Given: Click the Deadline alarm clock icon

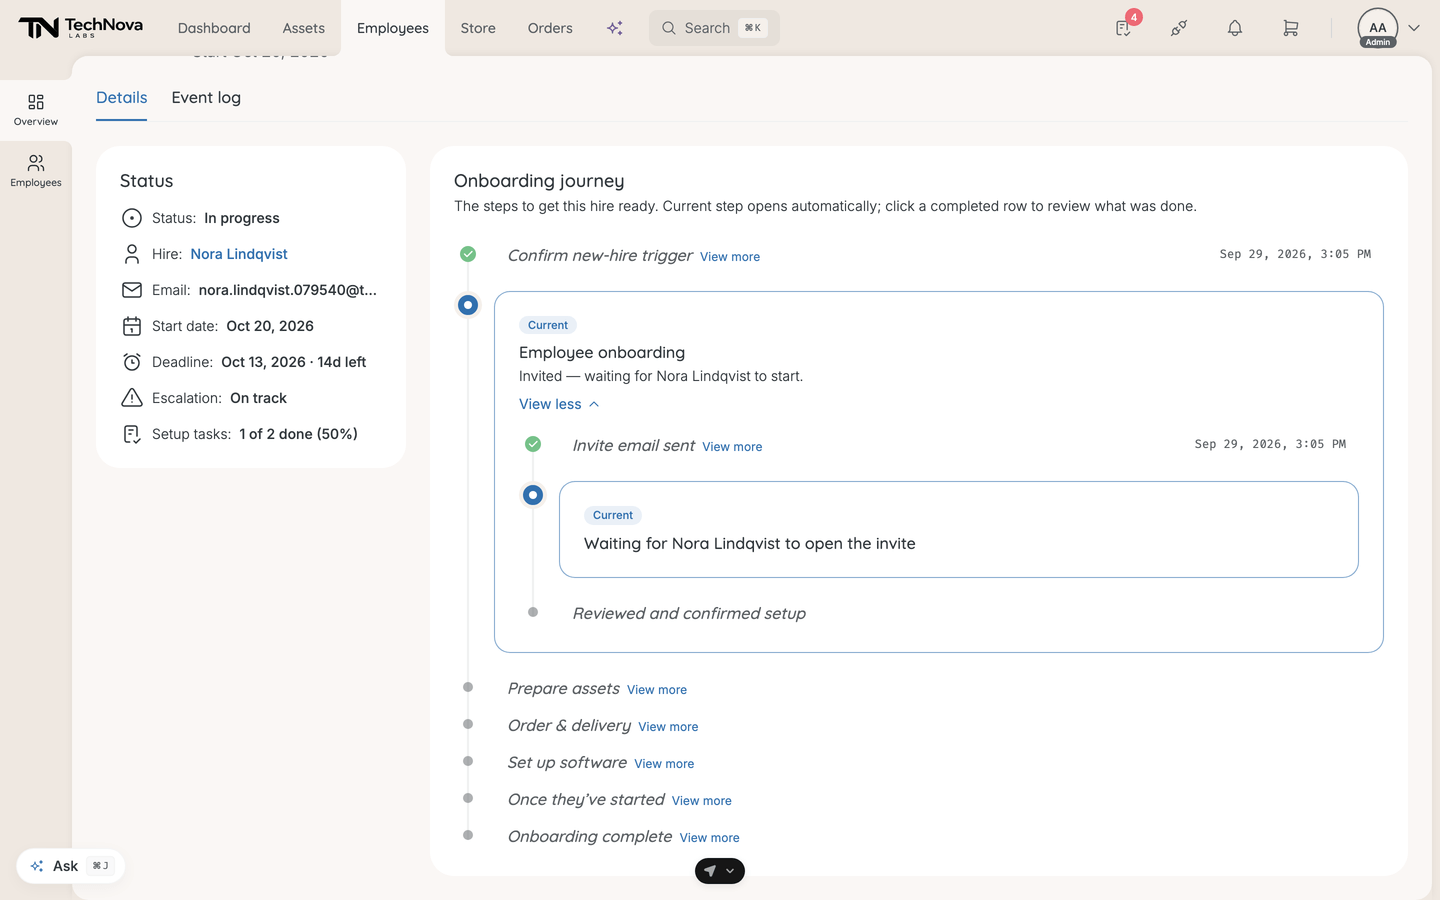Looking at the screenshot, I should point(132,362).
